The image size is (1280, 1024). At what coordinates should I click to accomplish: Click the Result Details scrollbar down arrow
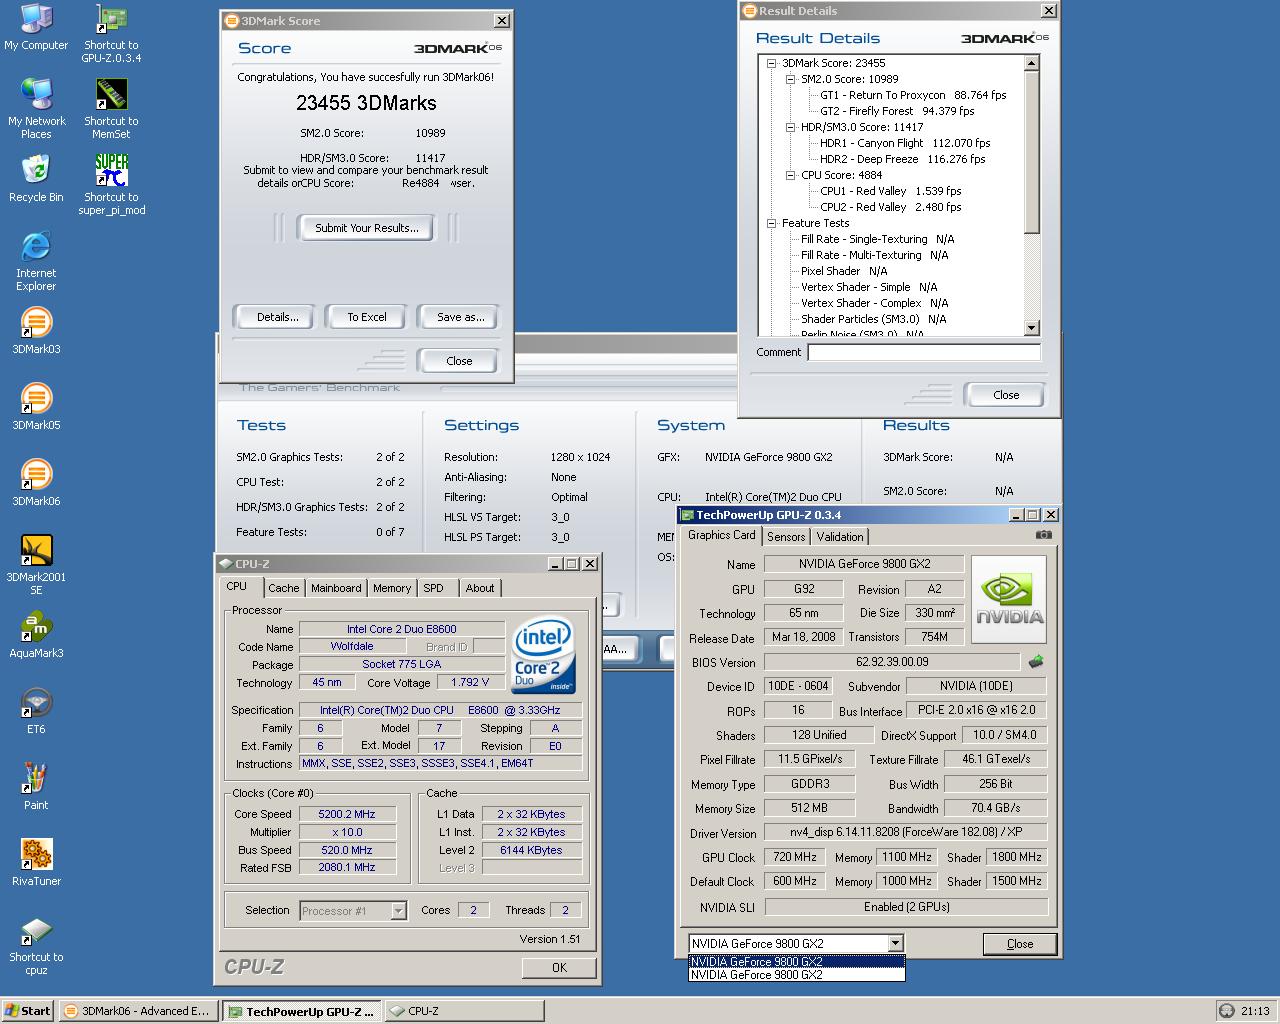point(1032,328)
